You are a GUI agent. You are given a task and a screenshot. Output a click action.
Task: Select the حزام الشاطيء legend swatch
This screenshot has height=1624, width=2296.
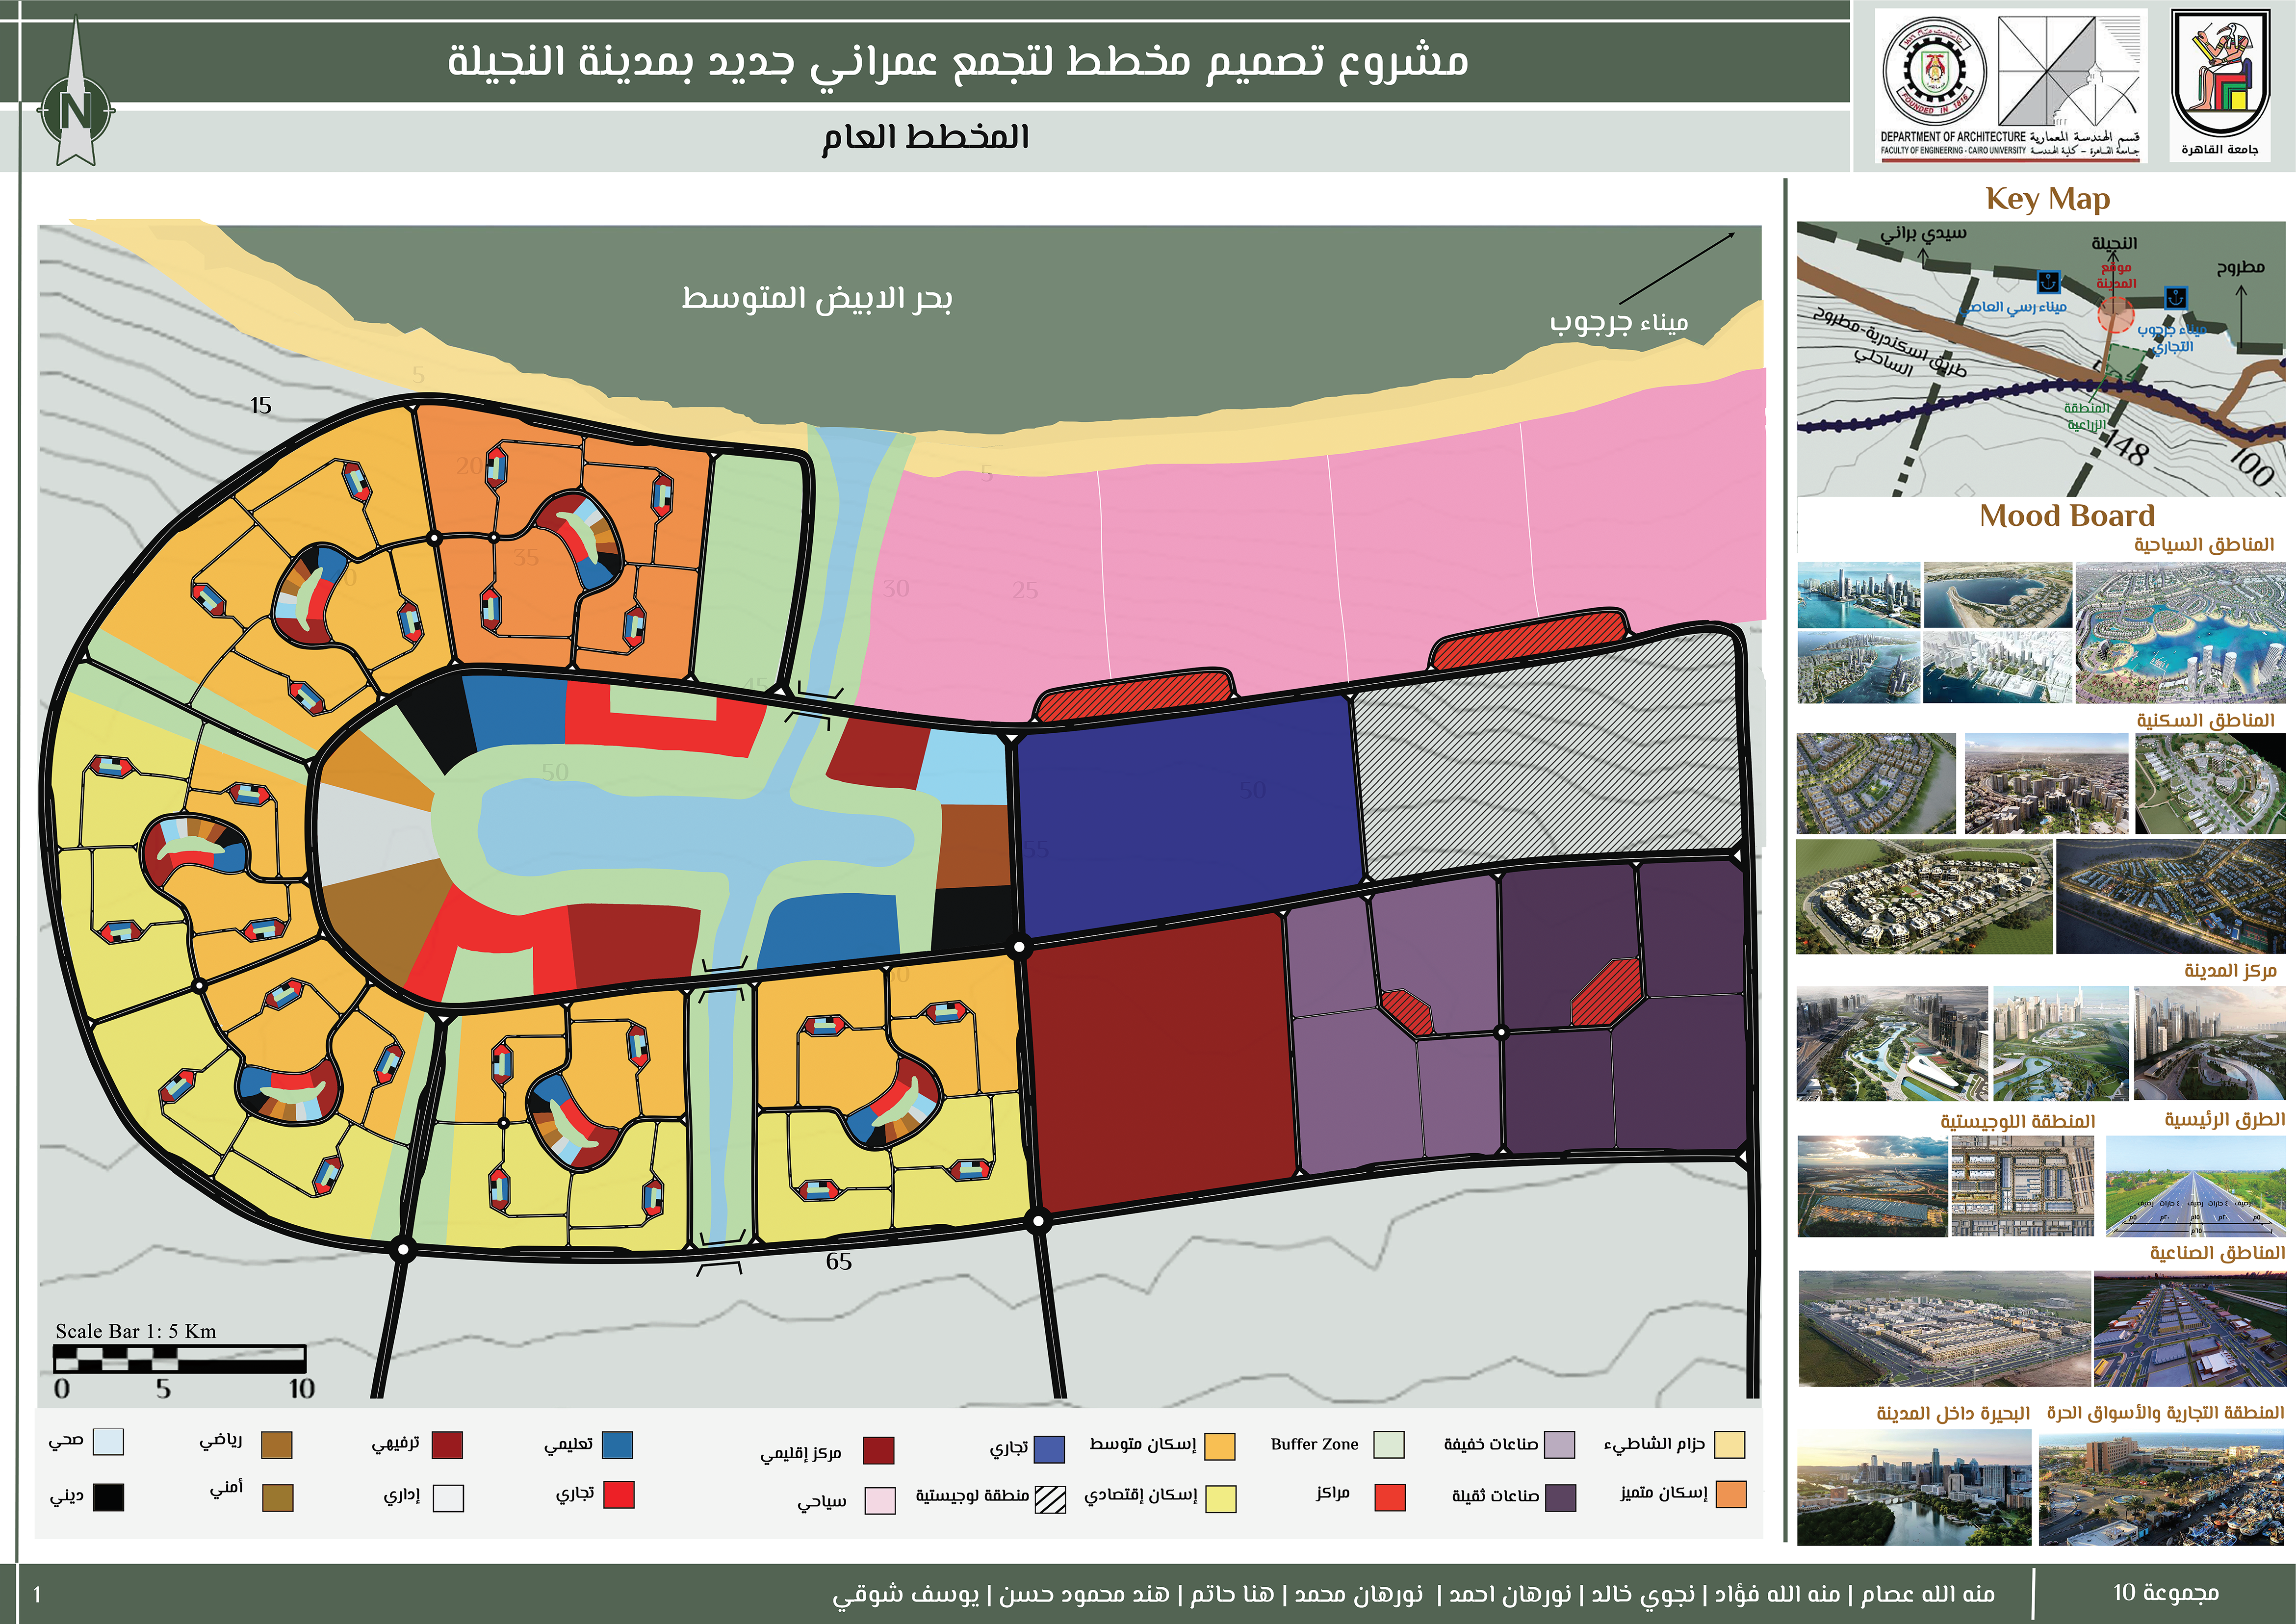click(x=1729, y=1444)
